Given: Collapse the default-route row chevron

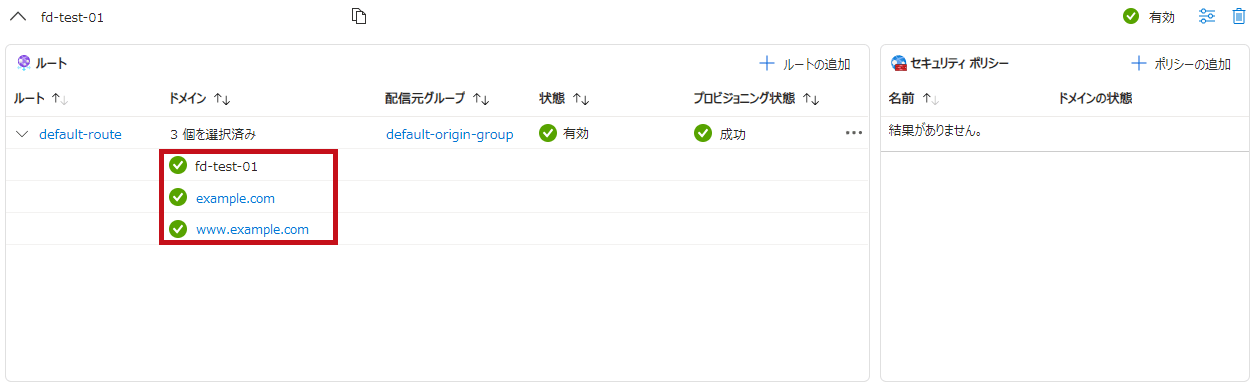Looking at the screenshot, I should point(22,134).
